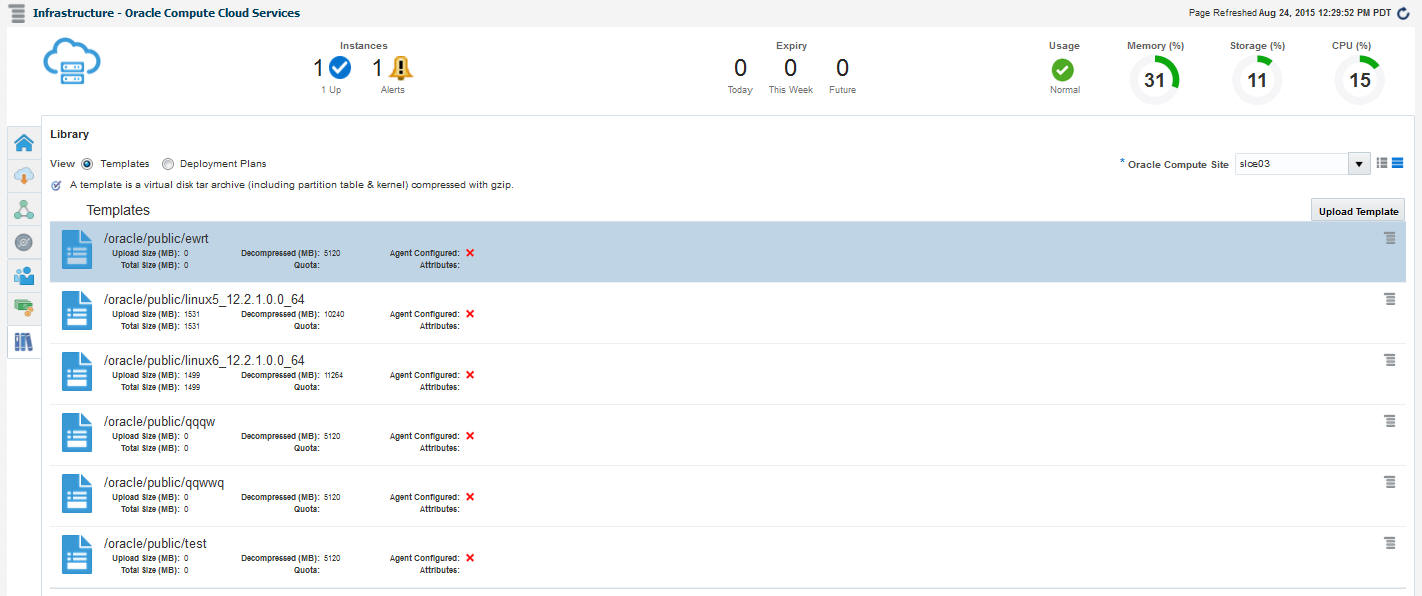Select the Library books sidebar tab
1422x596 pixels.
(x=24, y=342)
